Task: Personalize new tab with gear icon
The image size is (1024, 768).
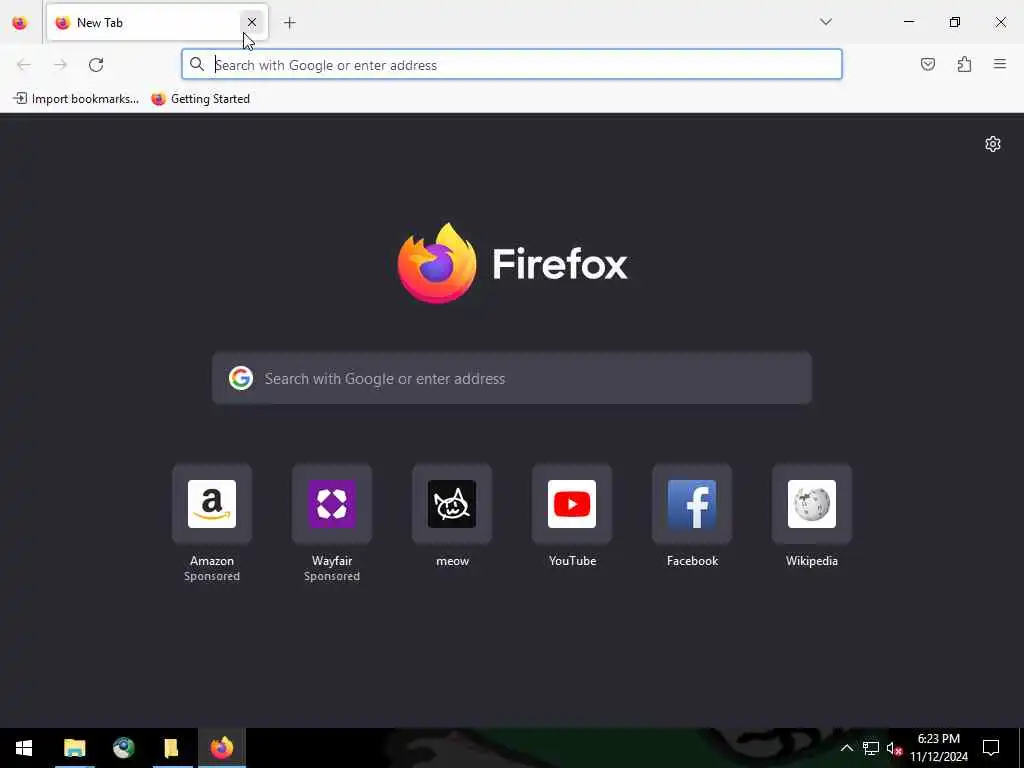Action: [x=993, y=144]
